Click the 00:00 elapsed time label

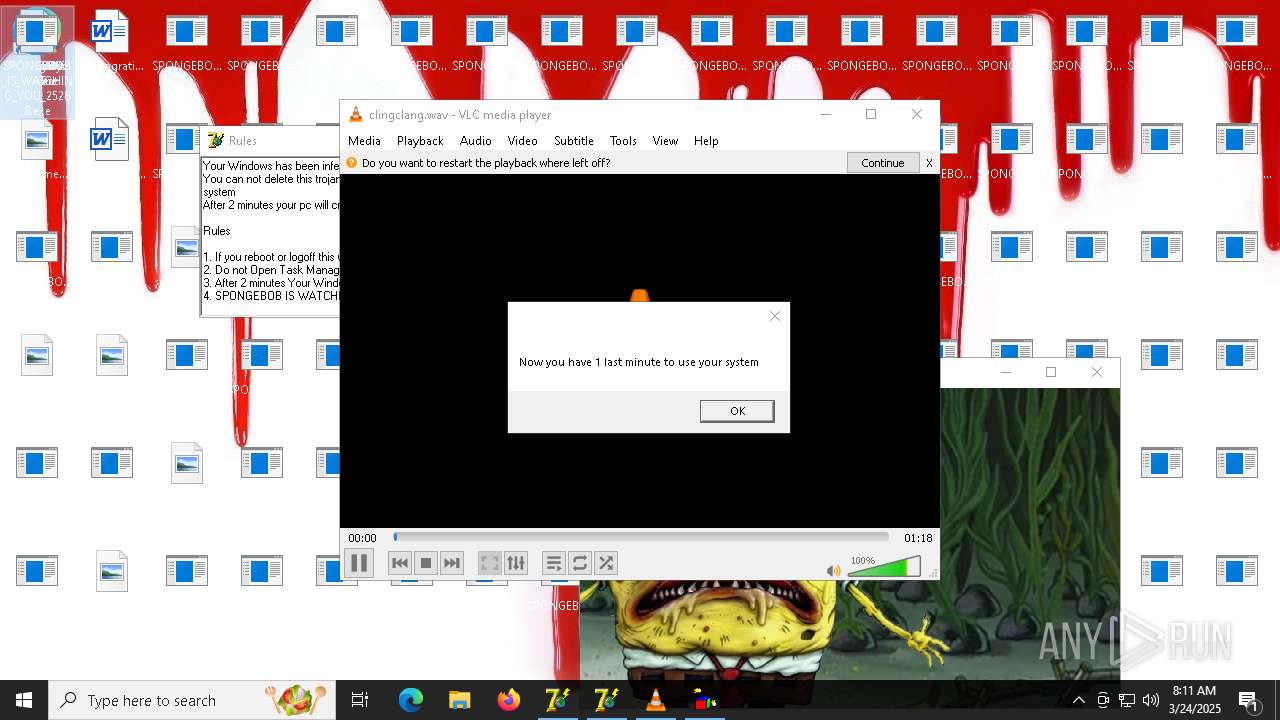tap(363, 538)
